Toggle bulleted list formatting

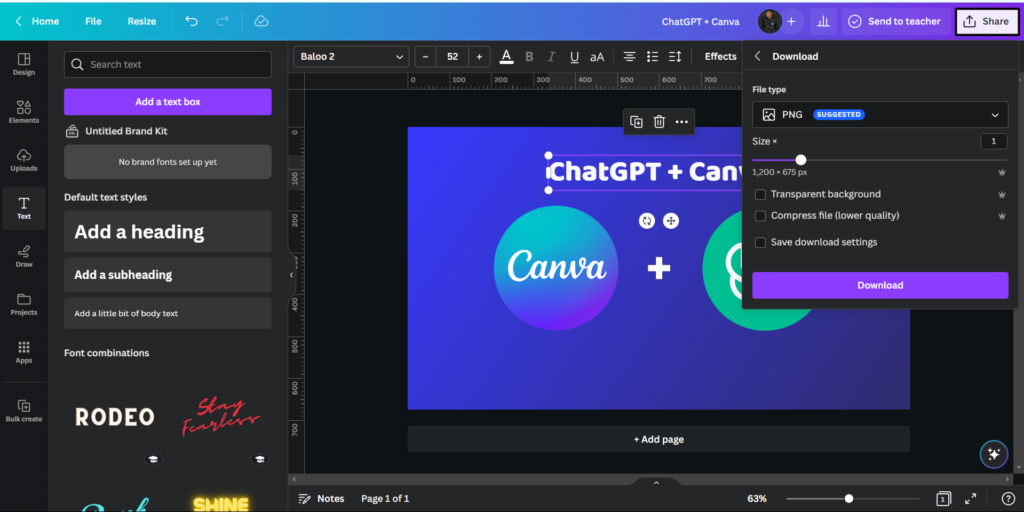(x=652, y=57)
